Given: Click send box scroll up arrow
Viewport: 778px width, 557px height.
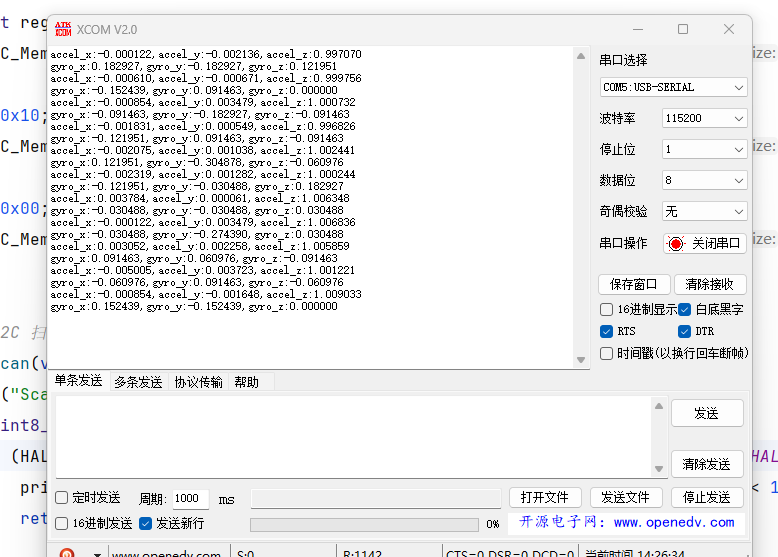Looking at the screenshot, I should tap(659, 406).
